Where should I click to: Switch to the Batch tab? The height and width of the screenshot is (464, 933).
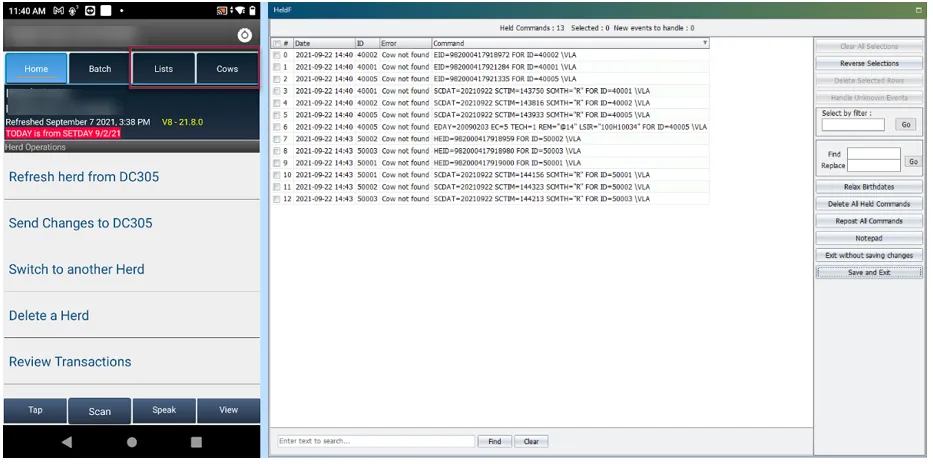pyautogui.click(x=100, y=68)
